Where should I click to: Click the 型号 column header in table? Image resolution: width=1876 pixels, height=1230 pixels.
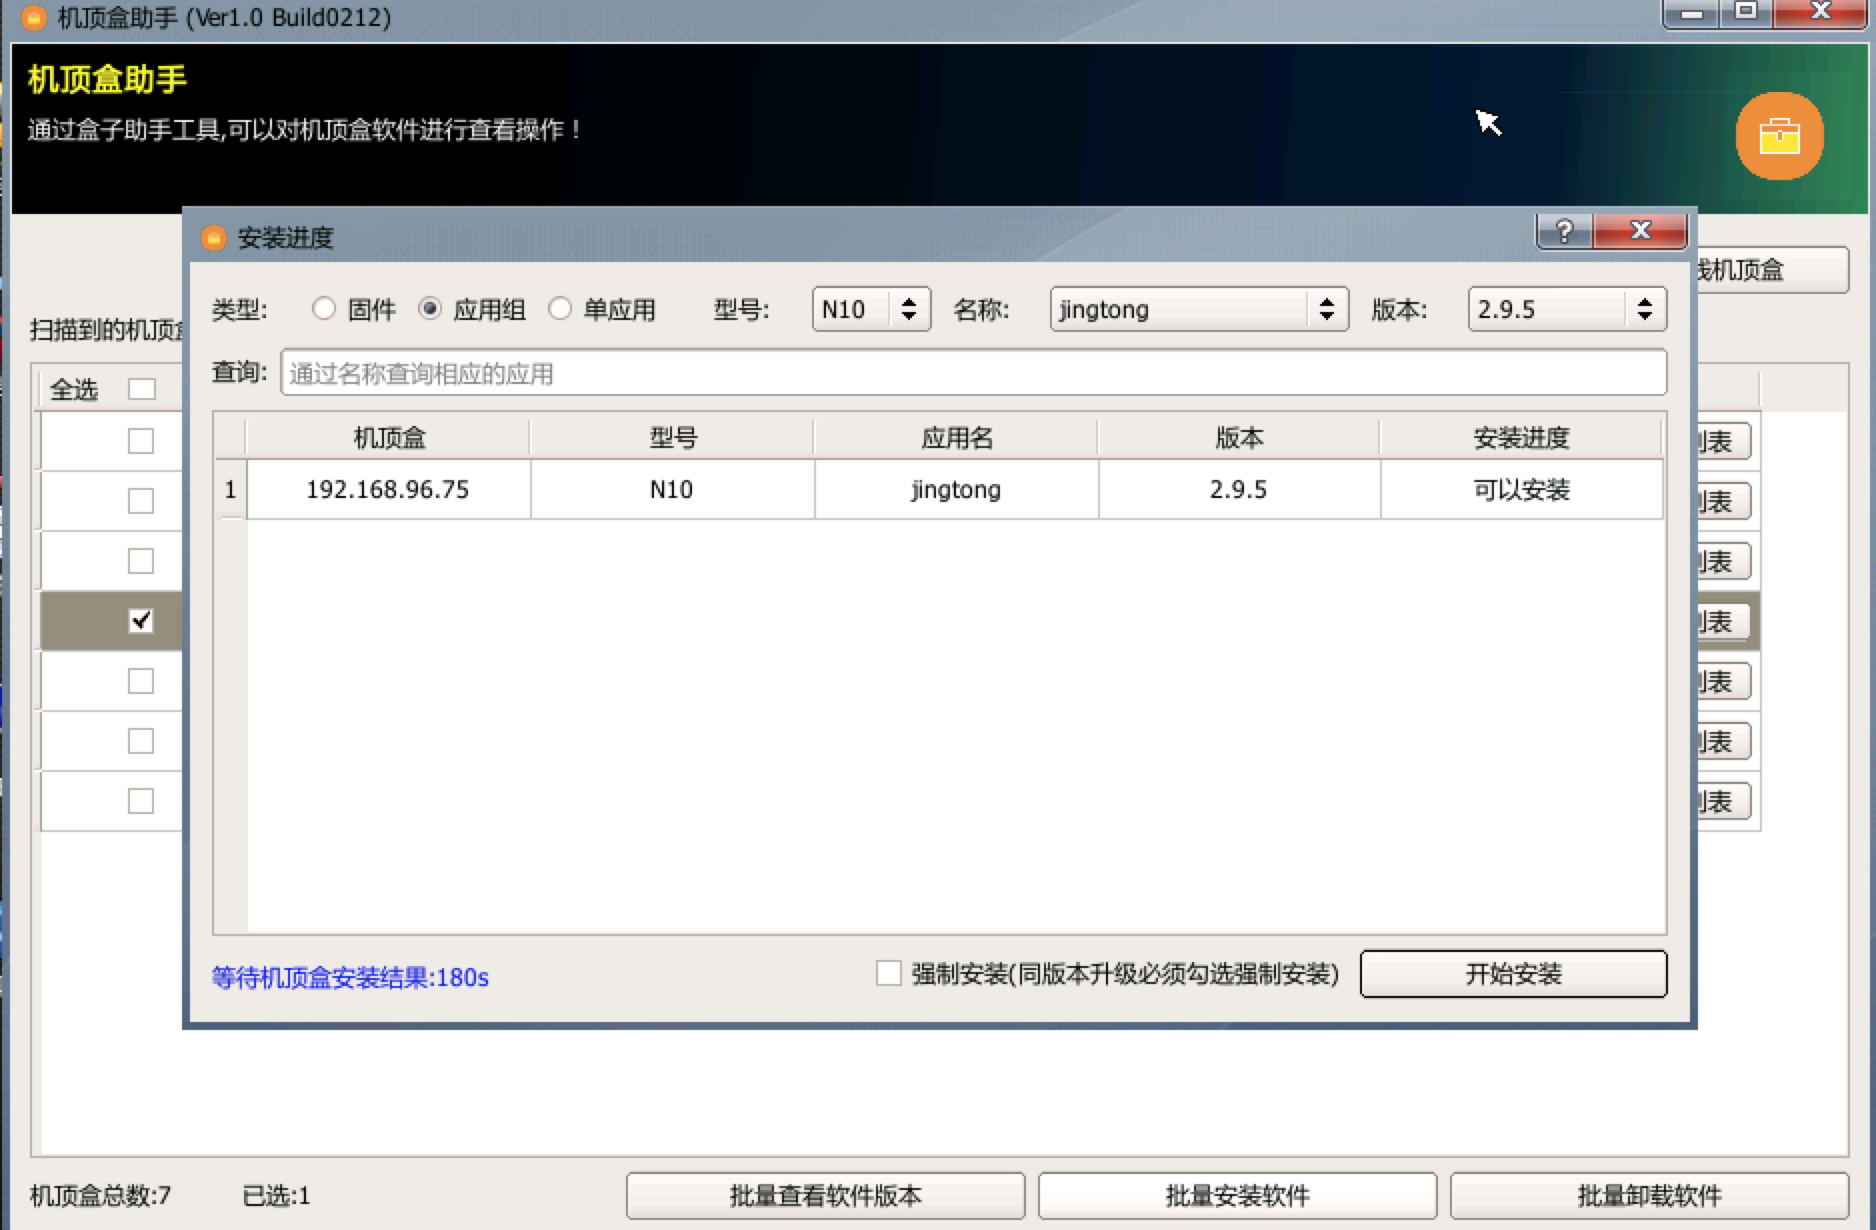pyautogui.click(x=673, y=438)
